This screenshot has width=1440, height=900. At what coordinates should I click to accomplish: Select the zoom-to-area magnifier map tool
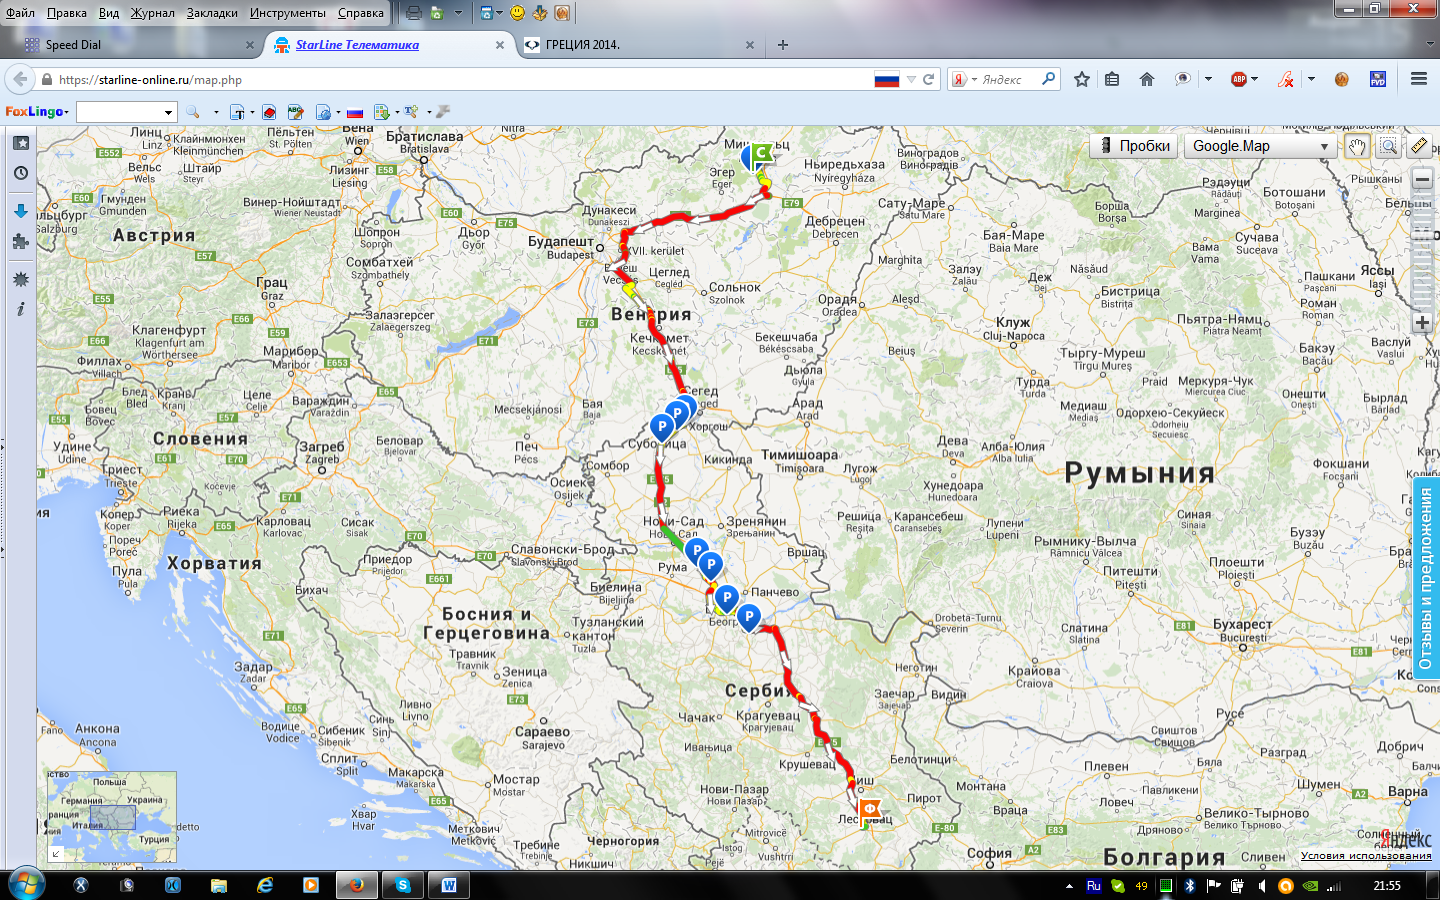[x=1388, y=146]
